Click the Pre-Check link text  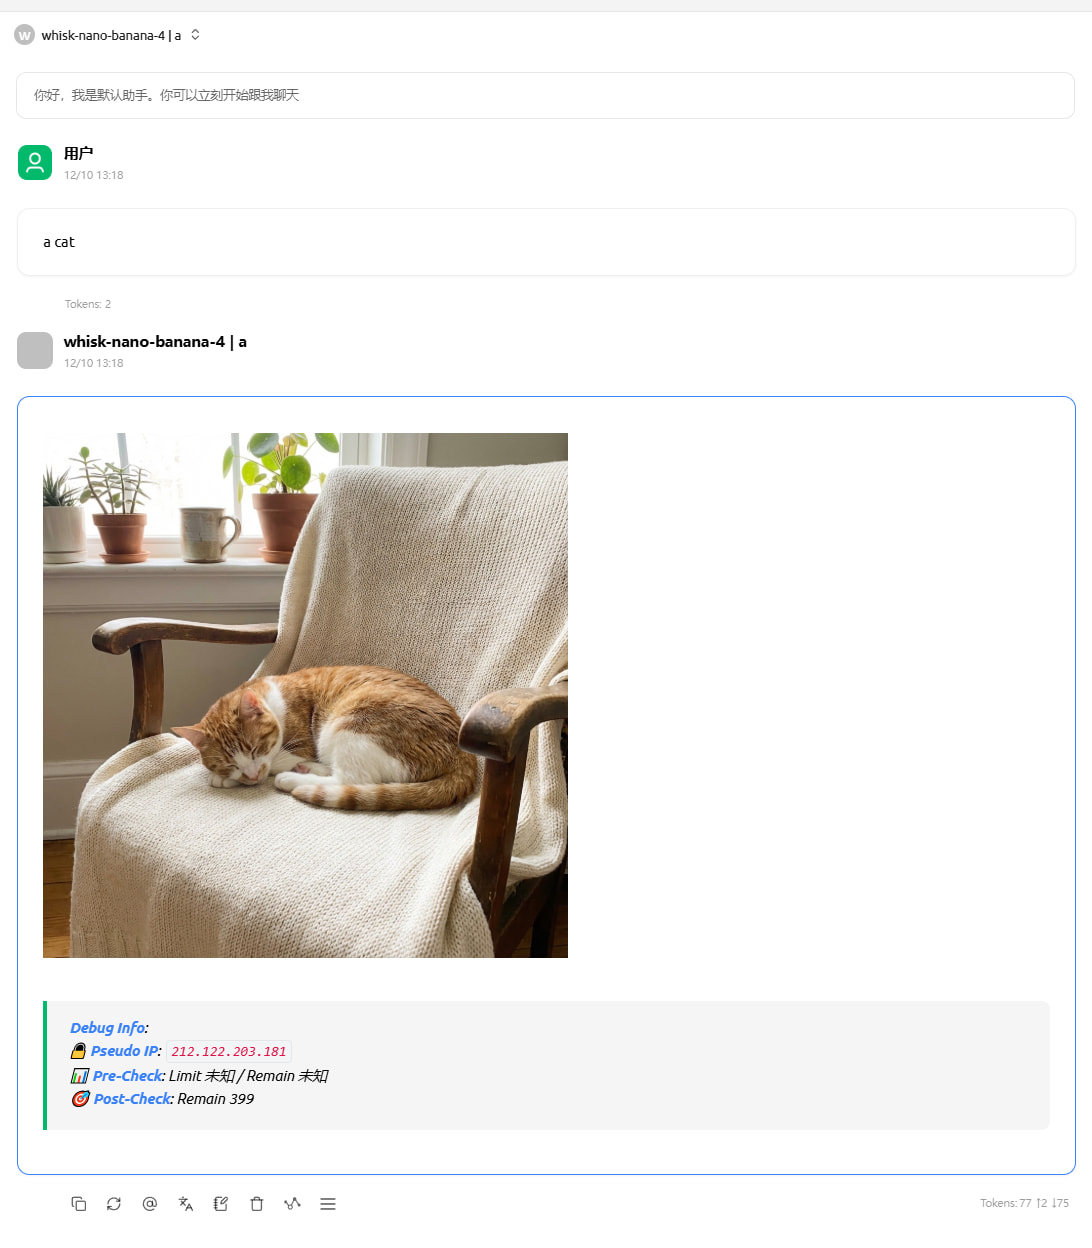[127, 1076]
